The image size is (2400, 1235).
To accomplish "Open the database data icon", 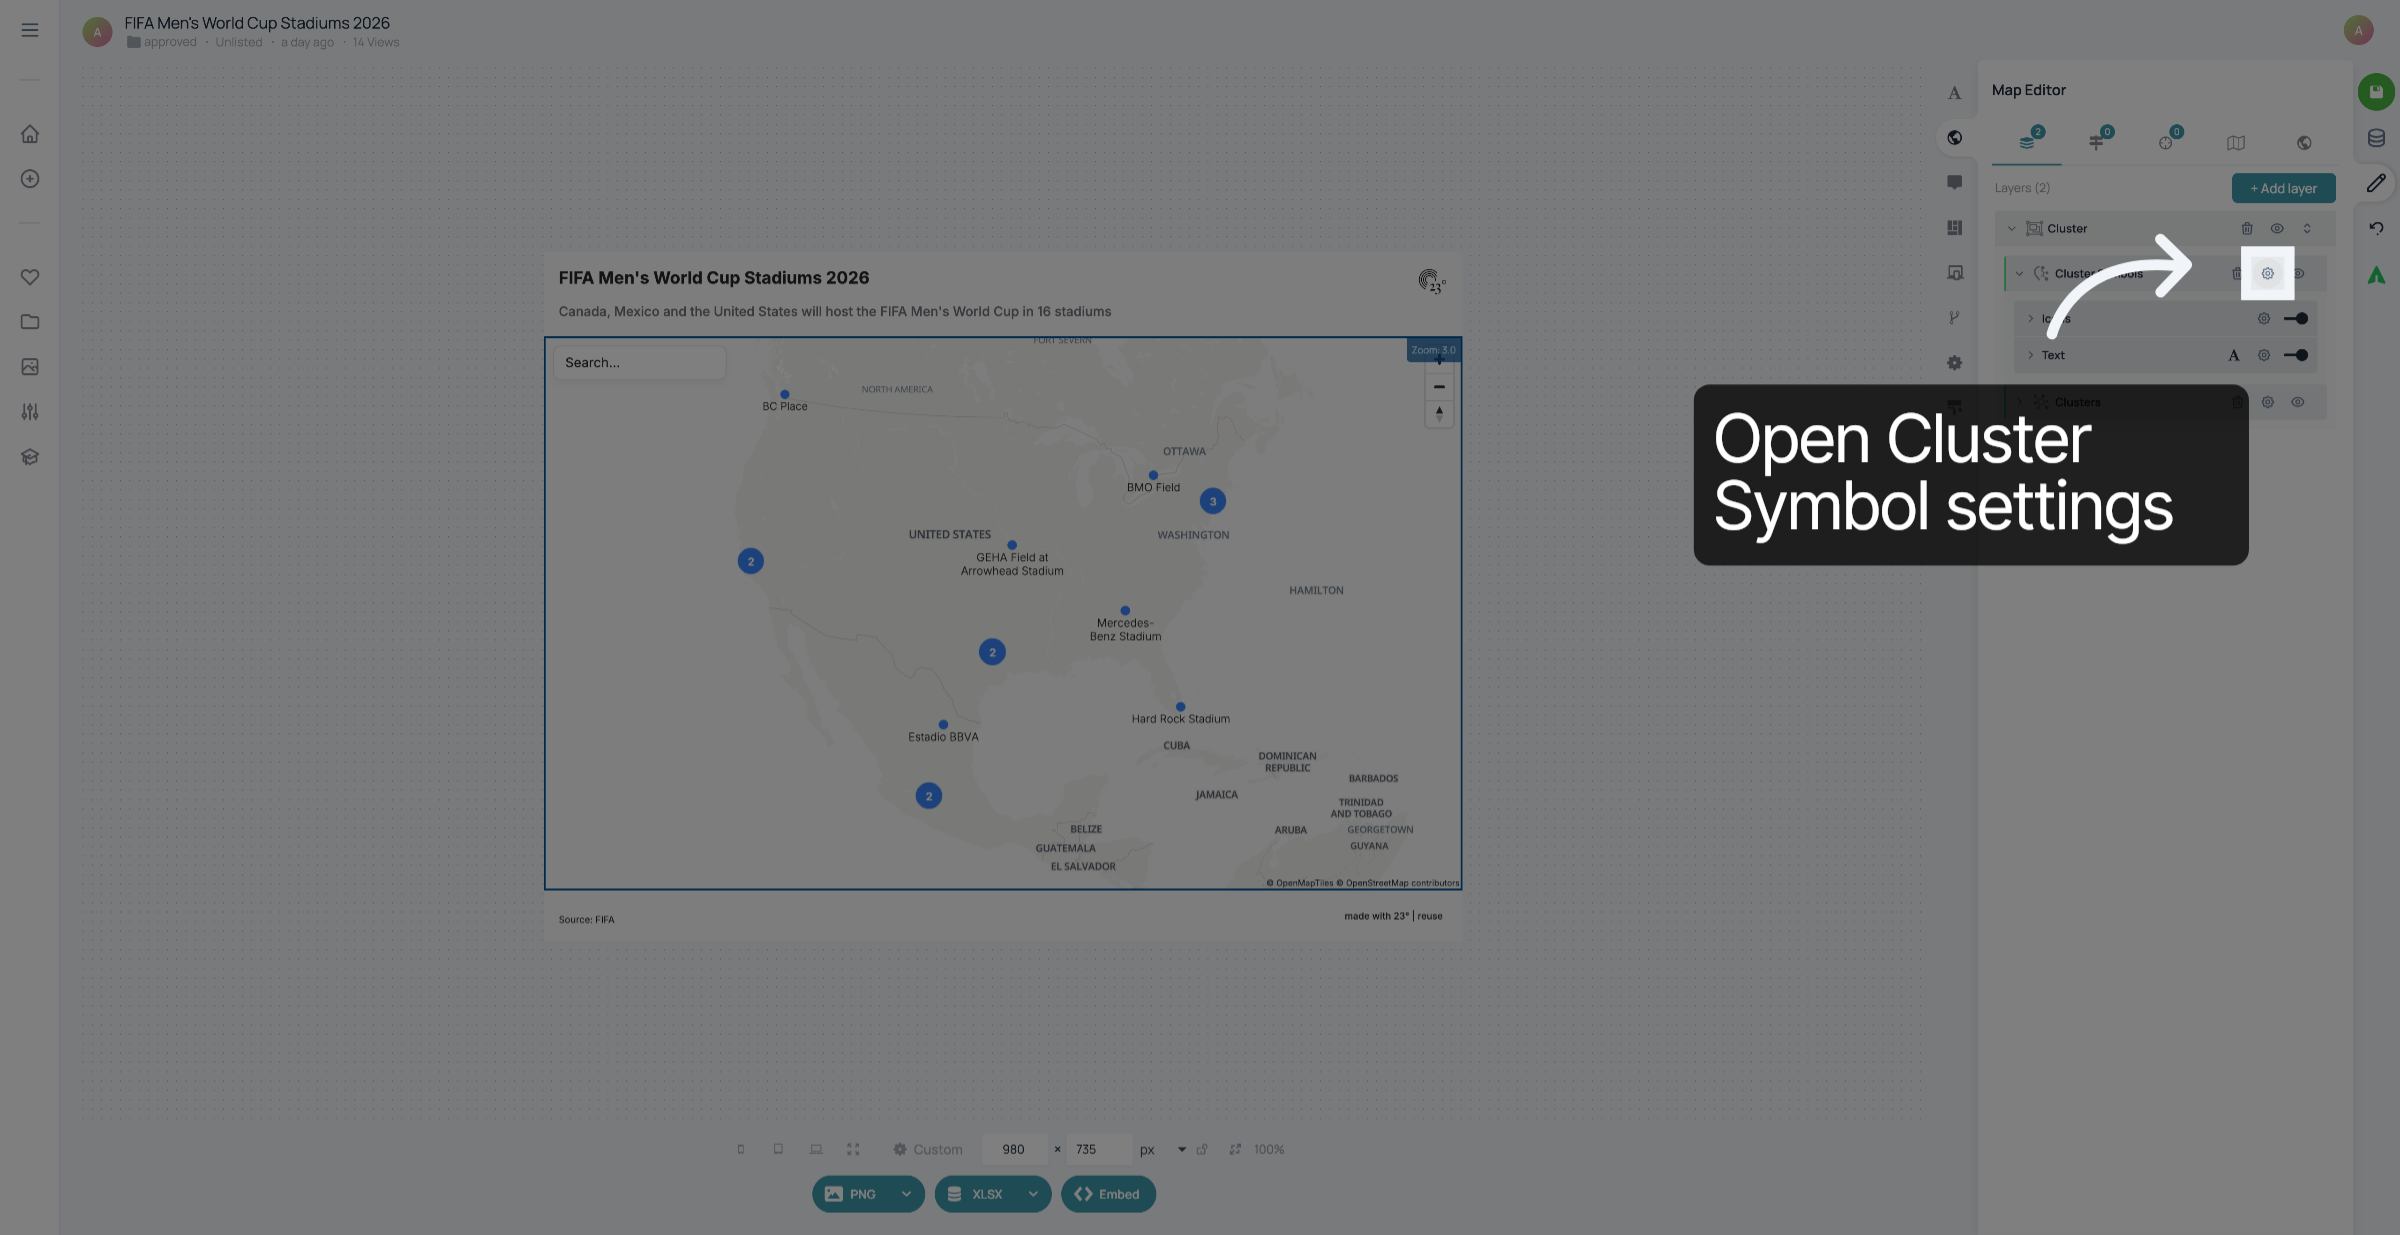I will point(2376,138).
